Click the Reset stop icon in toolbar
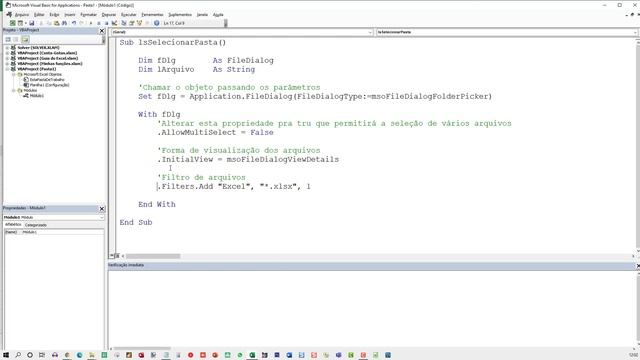 (x=107, y=23)
